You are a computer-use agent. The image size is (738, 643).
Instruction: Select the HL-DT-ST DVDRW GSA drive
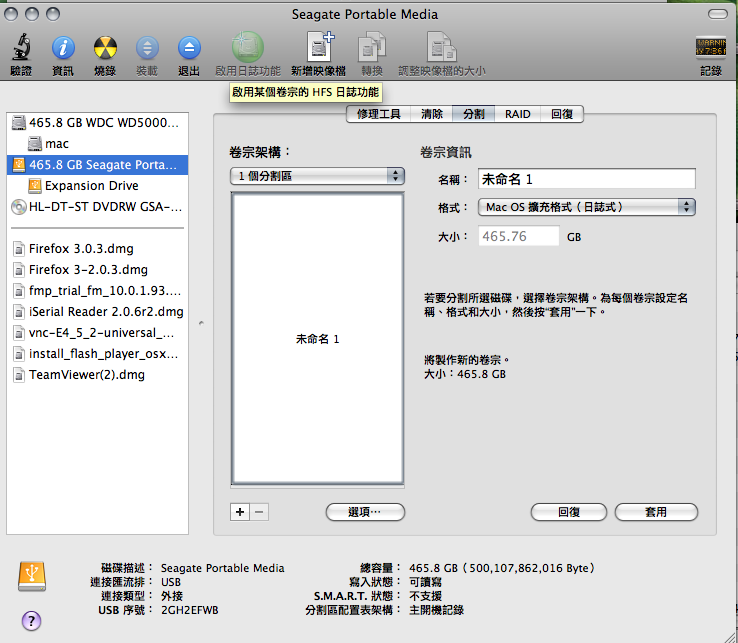(x=97, y=207)
